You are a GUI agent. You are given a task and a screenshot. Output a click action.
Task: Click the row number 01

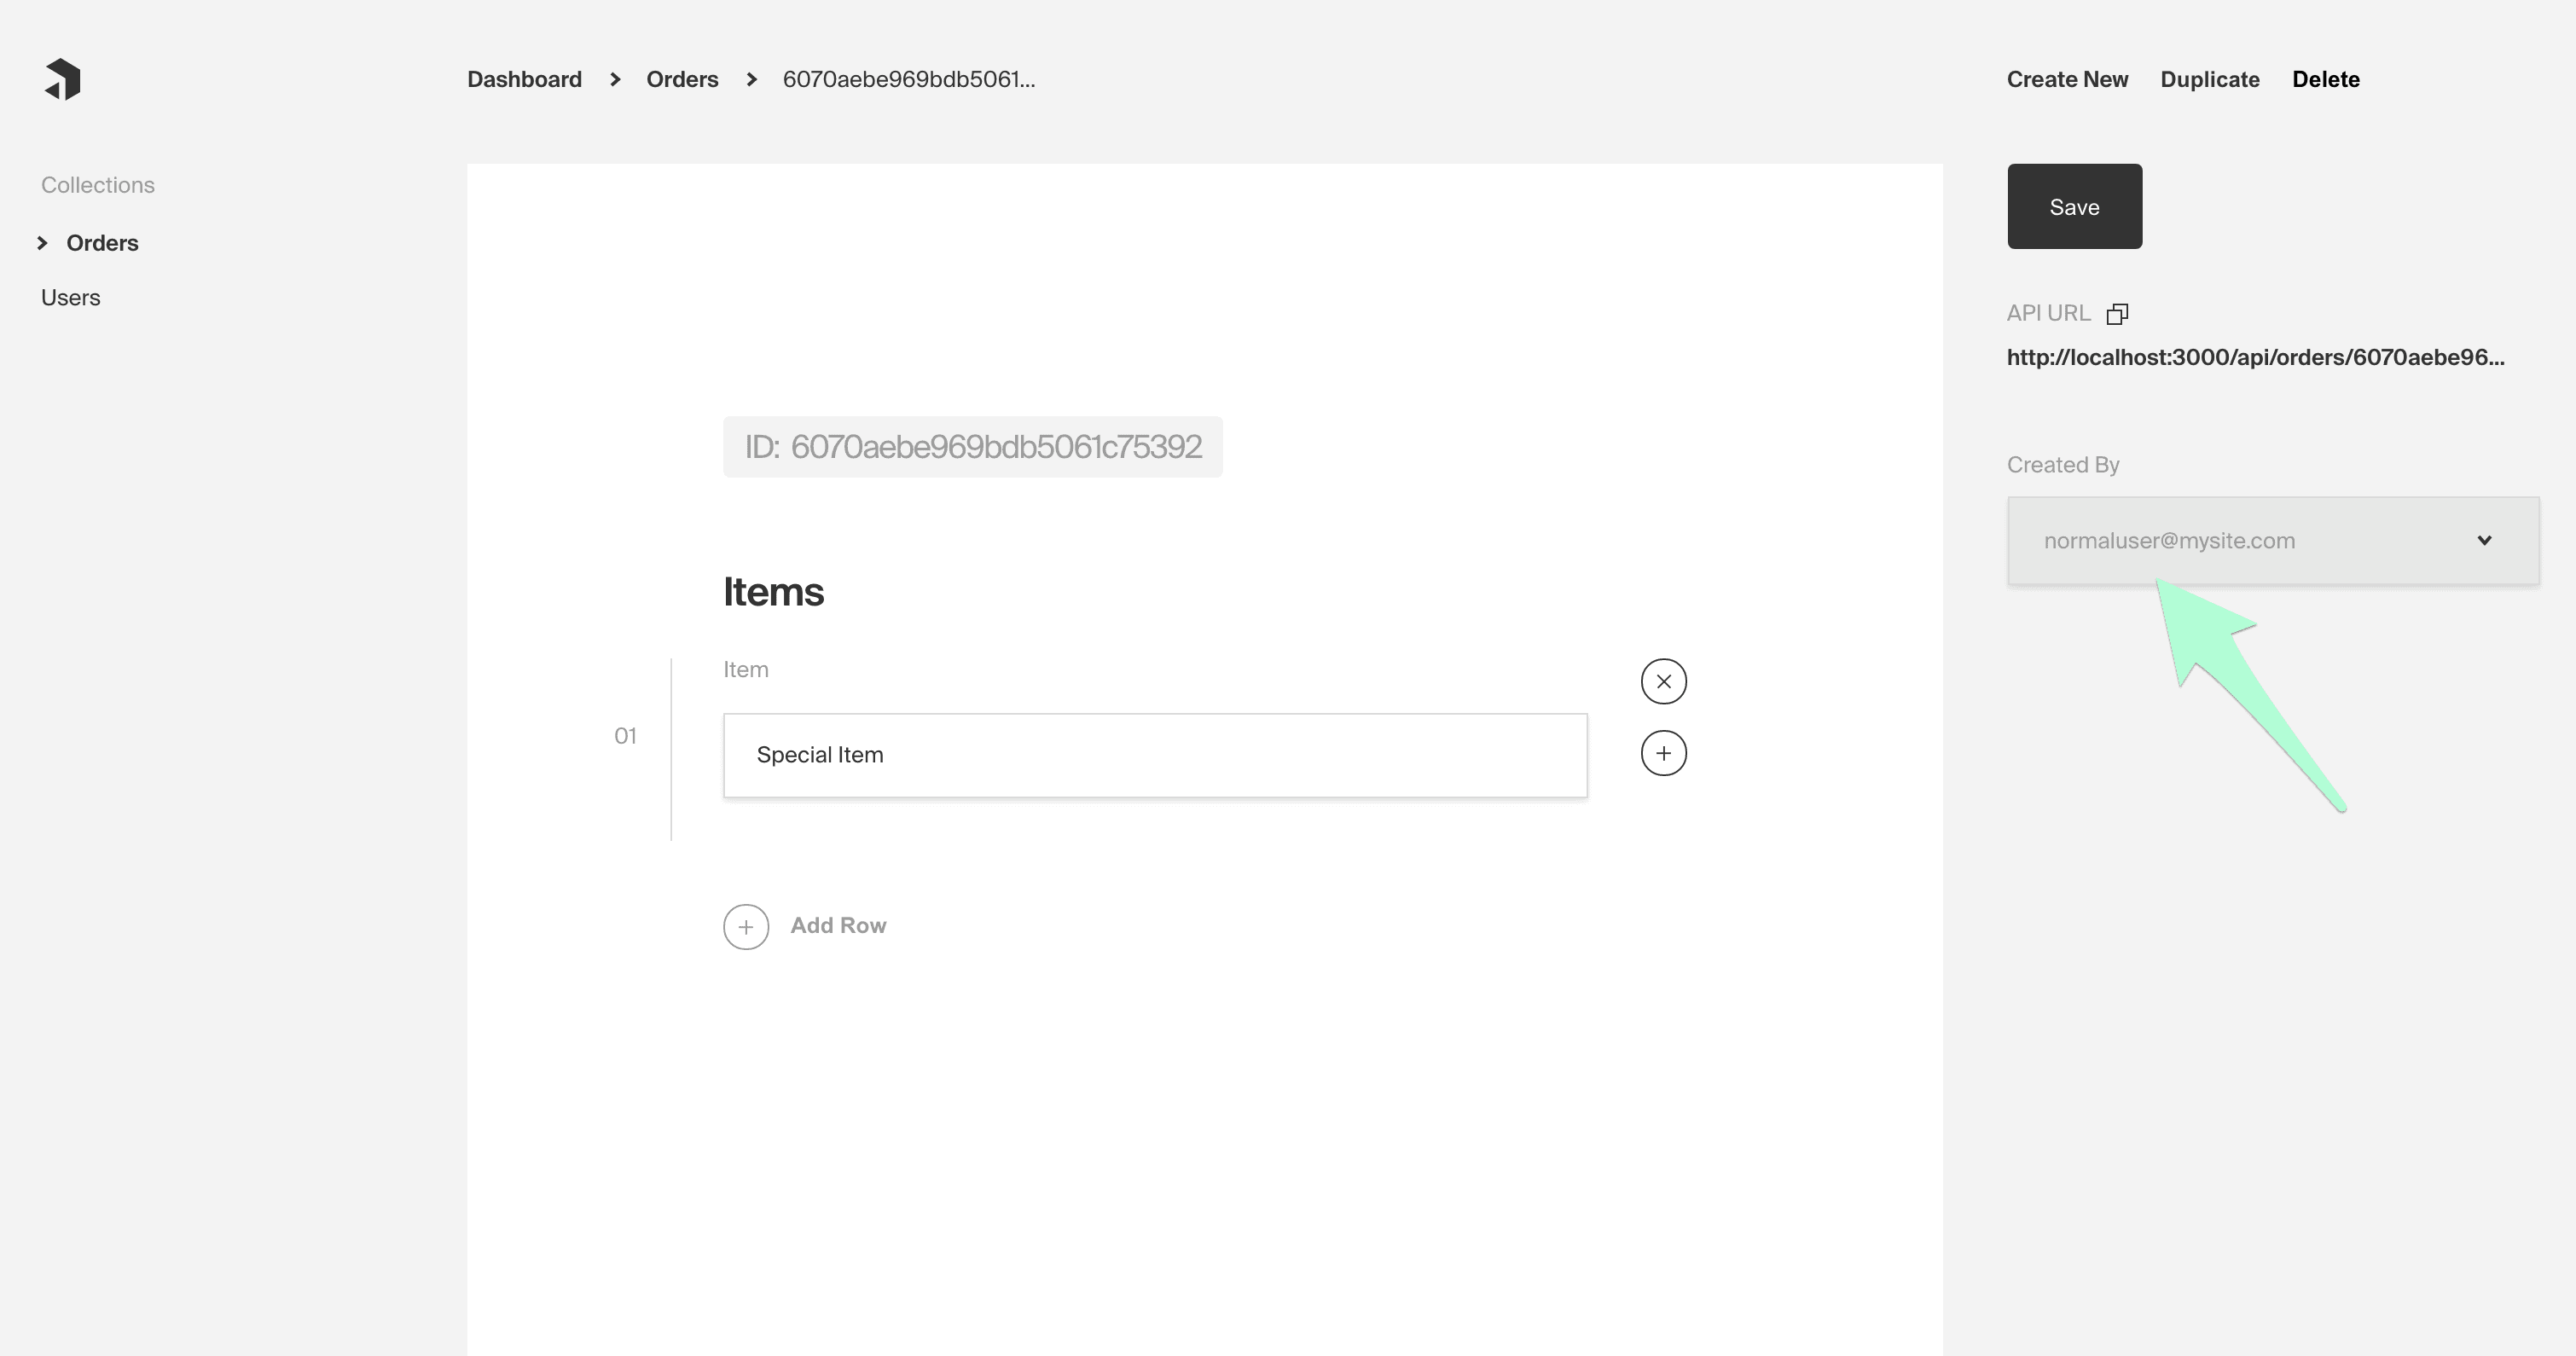click(625, 736)
